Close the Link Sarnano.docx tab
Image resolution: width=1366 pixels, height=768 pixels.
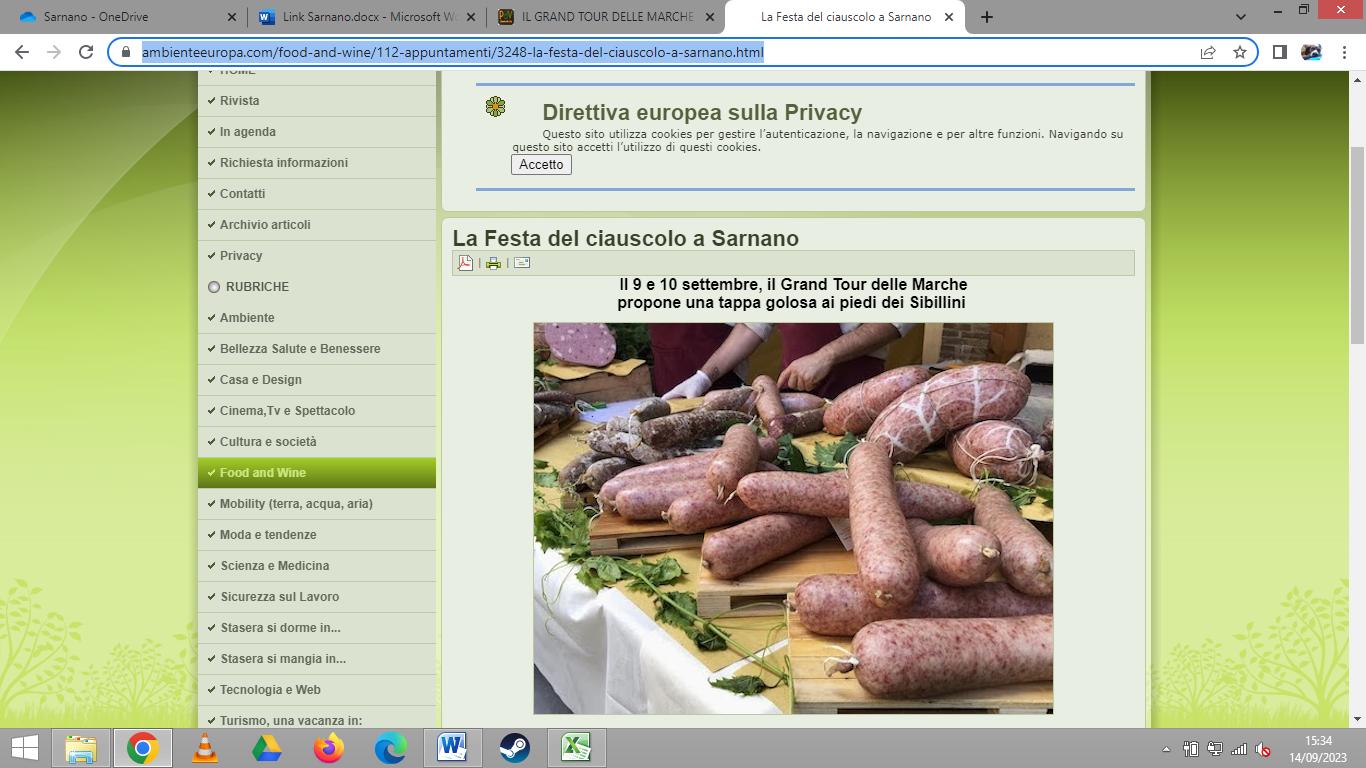click(x=471, y=17)
